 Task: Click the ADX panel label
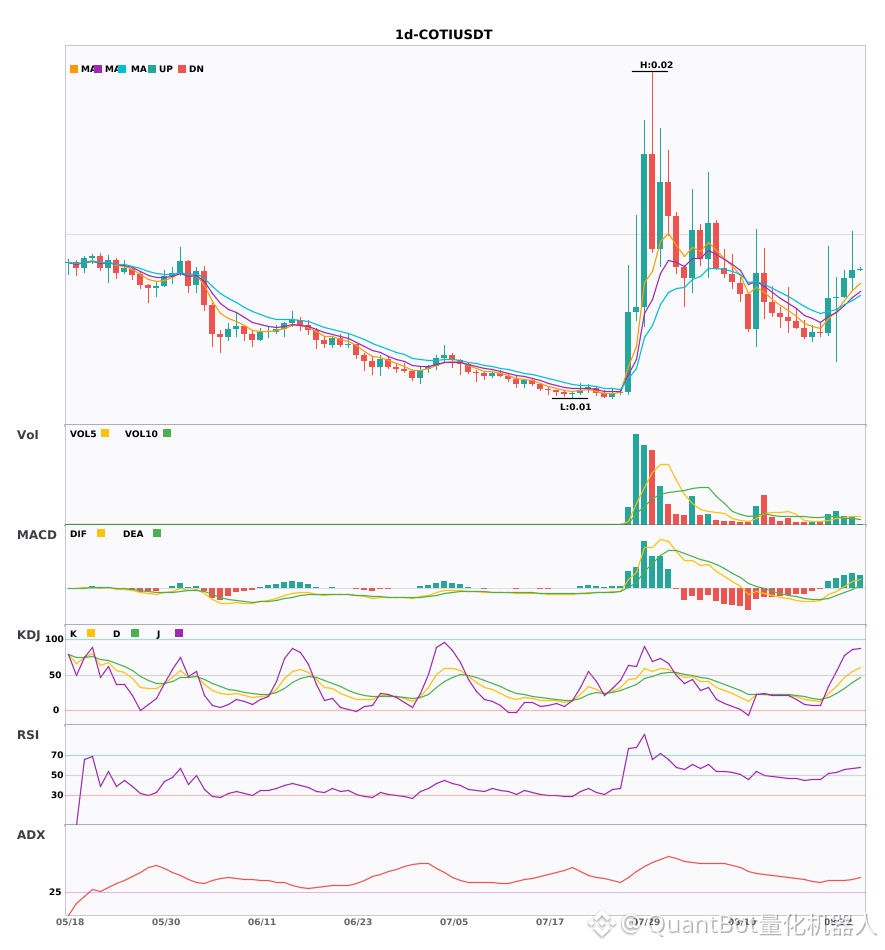(x=31, y=834)
